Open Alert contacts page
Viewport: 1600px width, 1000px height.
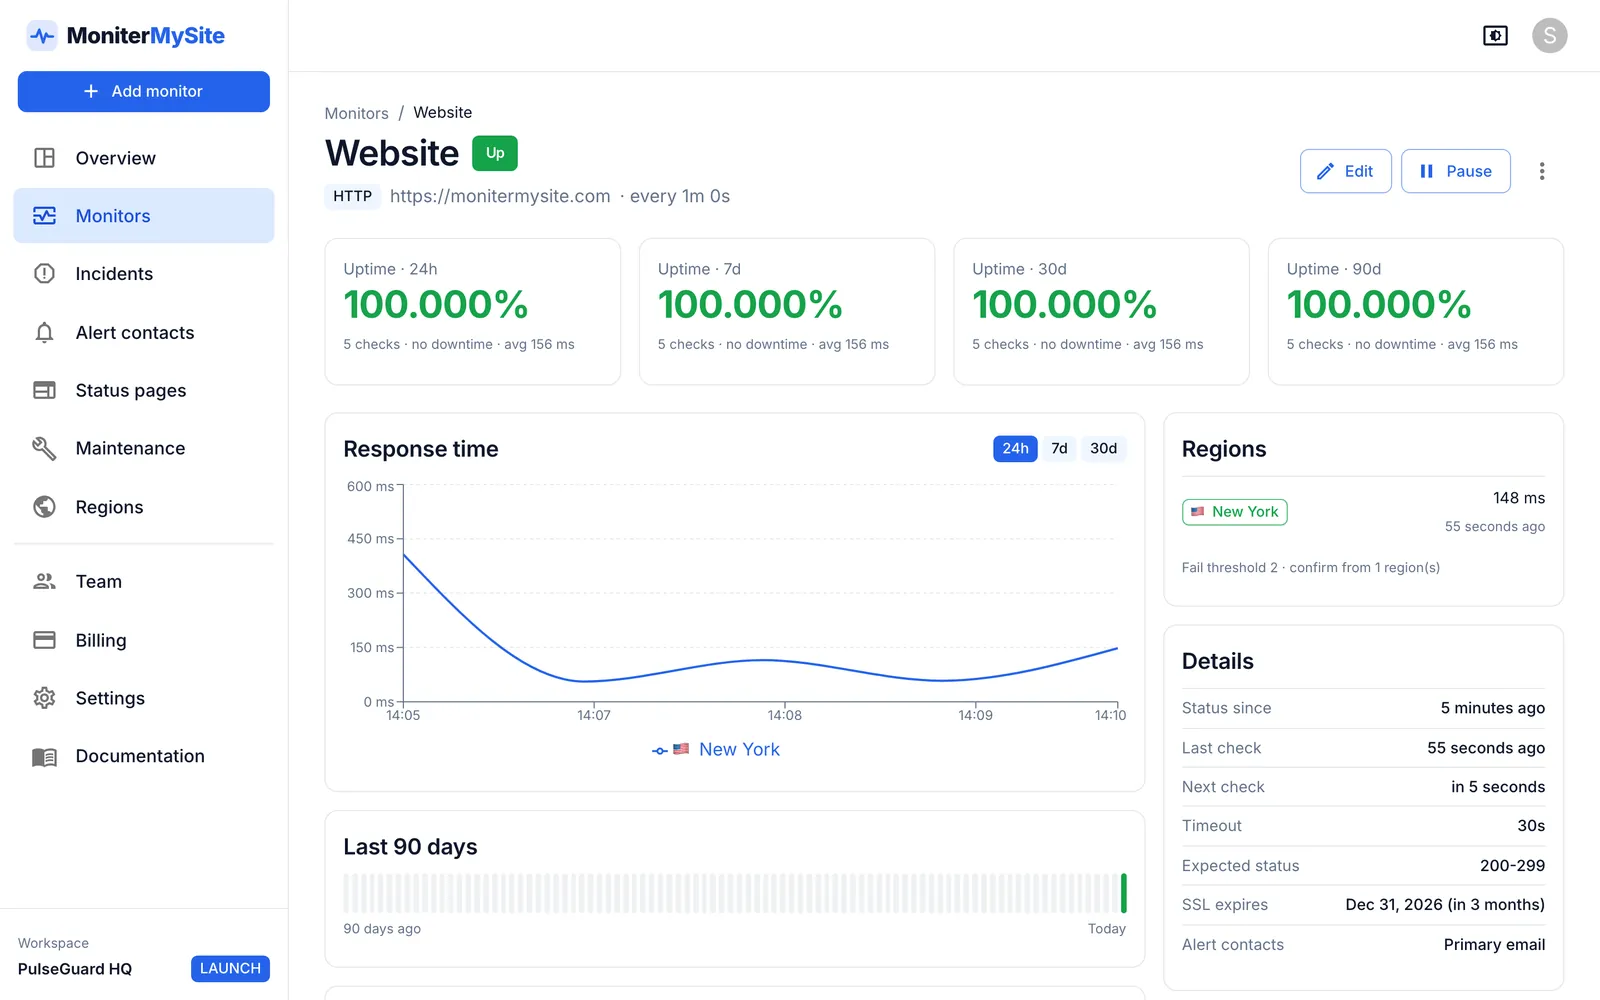(143, 333)
